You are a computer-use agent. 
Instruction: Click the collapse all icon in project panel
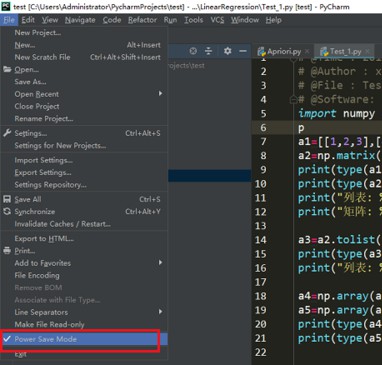click(208, 51)
